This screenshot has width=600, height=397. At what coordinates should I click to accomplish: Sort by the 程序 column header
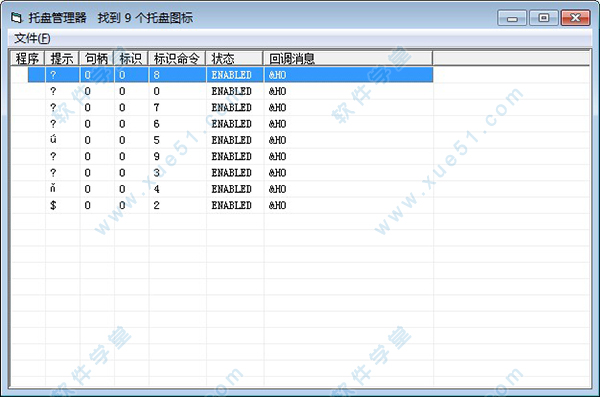tap(27, 59)
